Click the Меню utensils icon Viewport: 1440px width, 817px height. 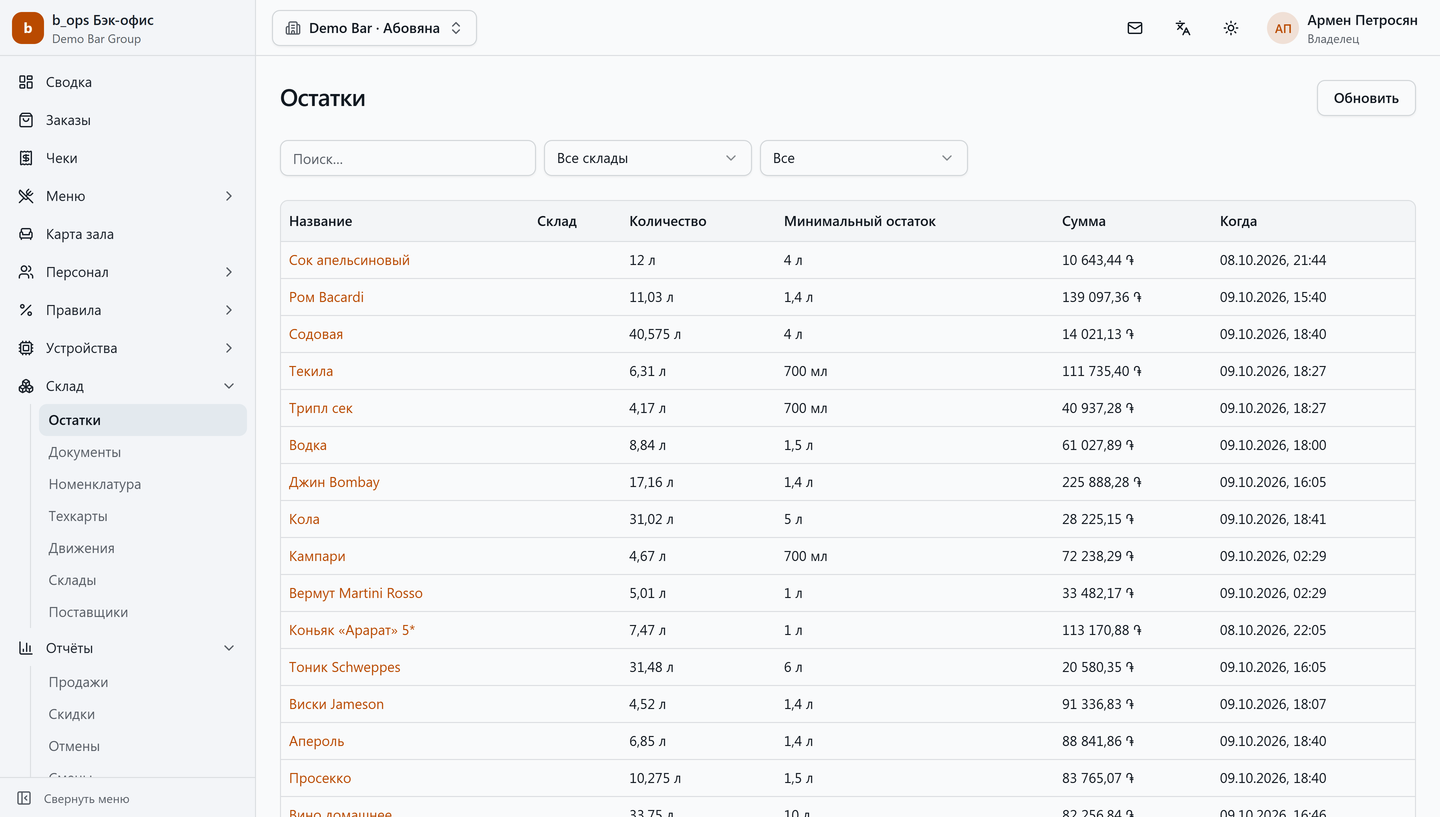26,196
